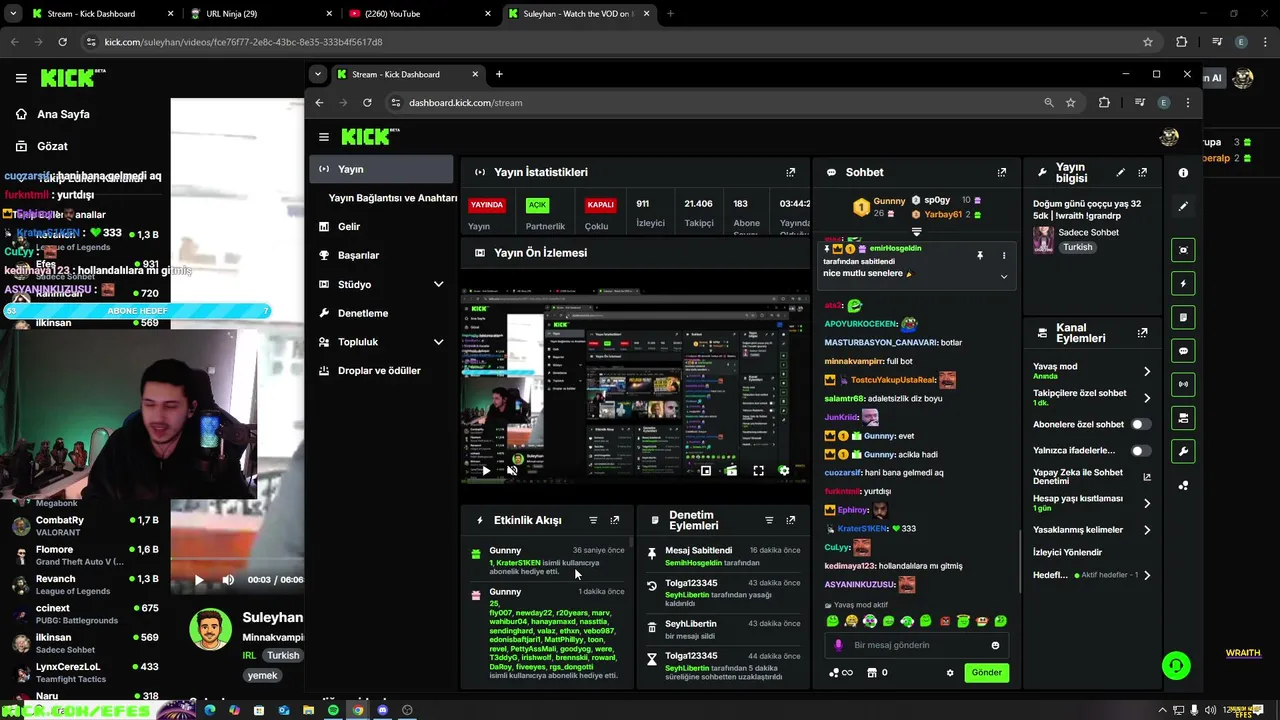Play the VOD in the background Kick window
This screenshot has width=1280, height=720.
coord(199,579)
